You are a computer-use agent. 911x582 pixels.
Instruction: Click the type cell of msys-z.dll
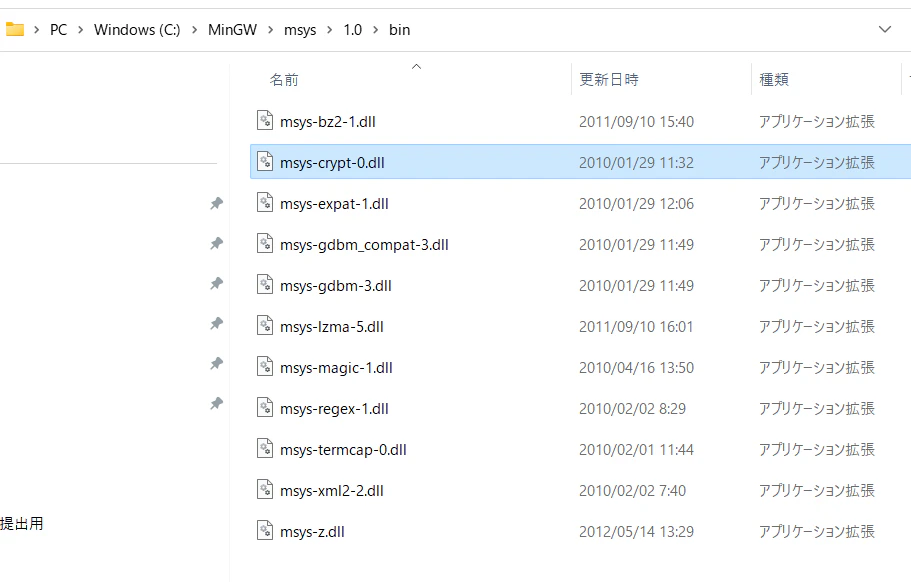(x=817, y=531)
